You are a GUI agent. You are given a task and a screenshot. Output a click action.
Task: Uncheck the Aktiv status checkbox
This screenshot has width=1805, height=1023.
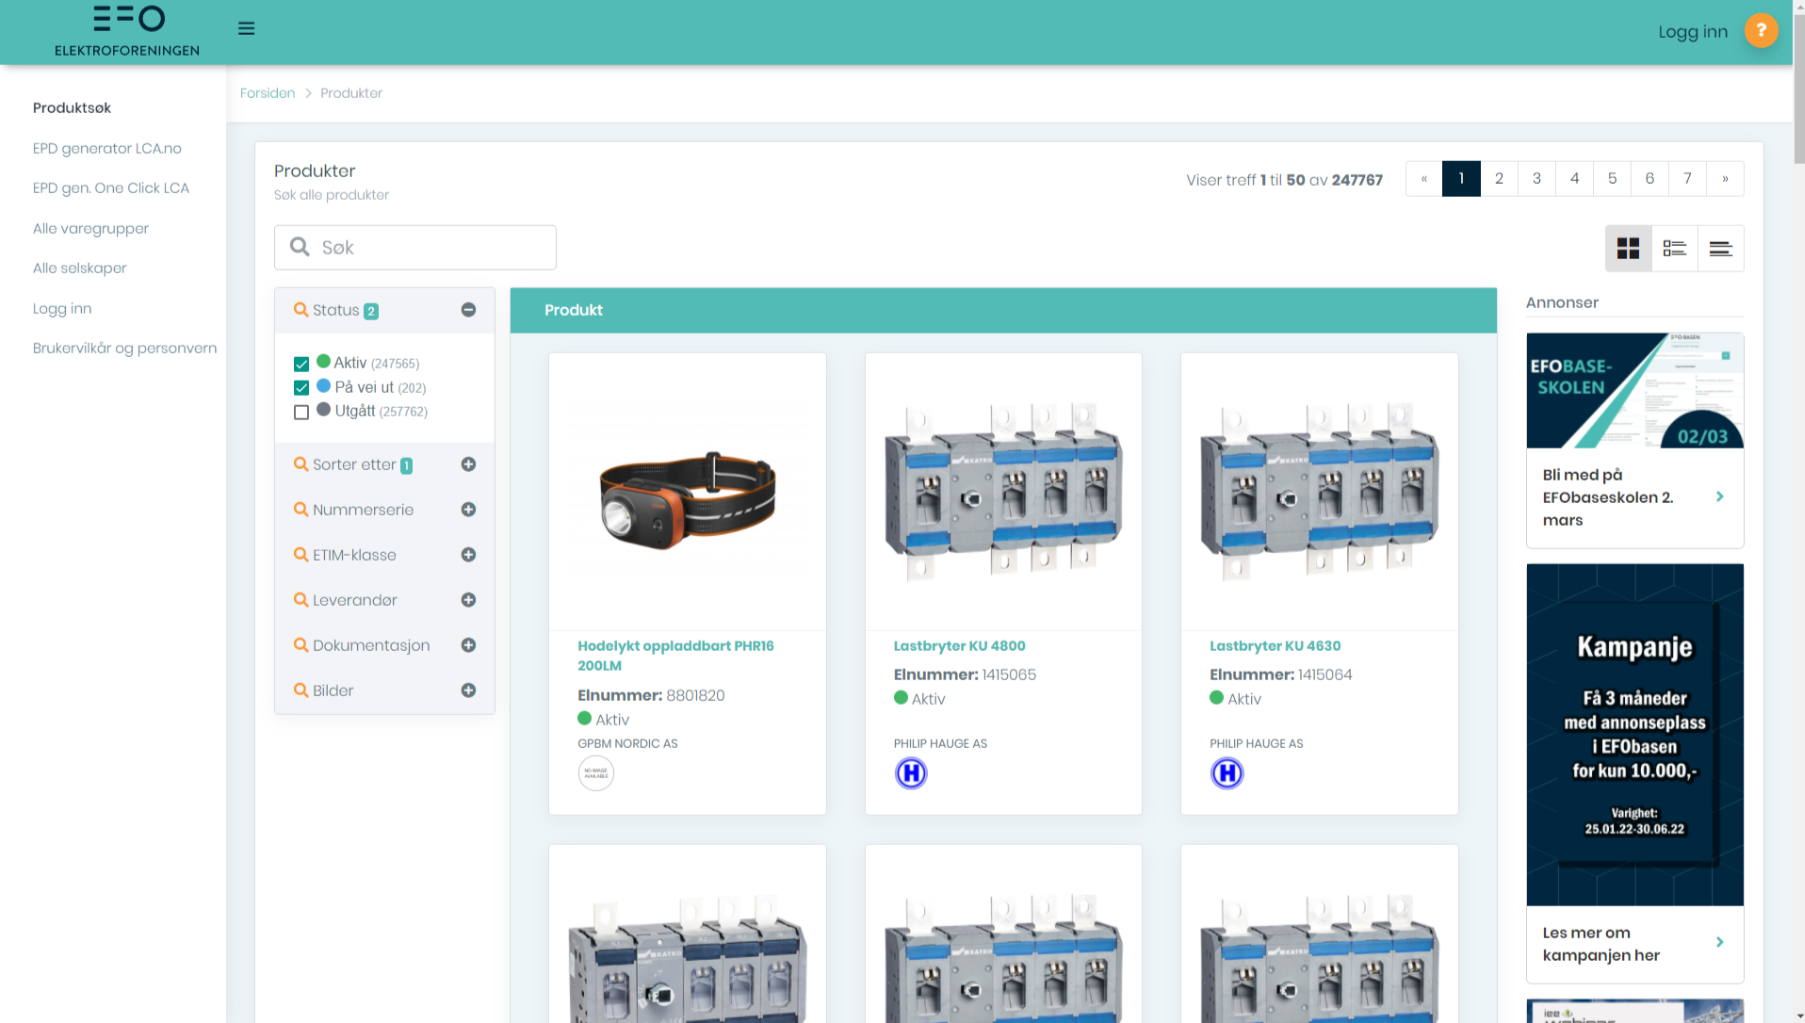click(301, 364)
